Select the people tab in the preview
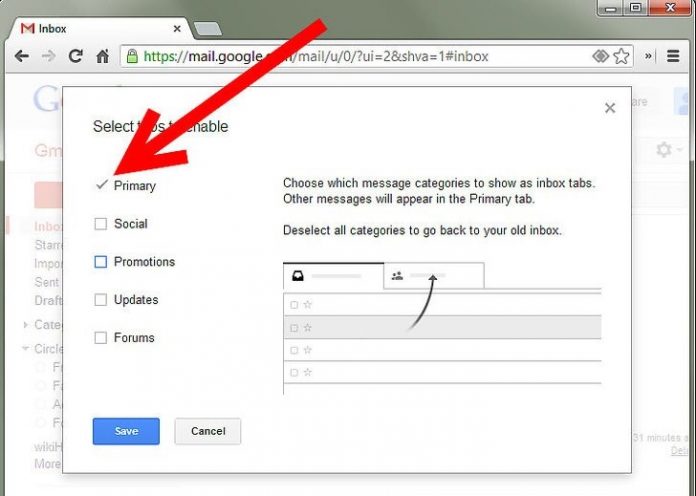The height and width of the screenshot is (496, 696). pyautogui.click(x=432, y=275)
